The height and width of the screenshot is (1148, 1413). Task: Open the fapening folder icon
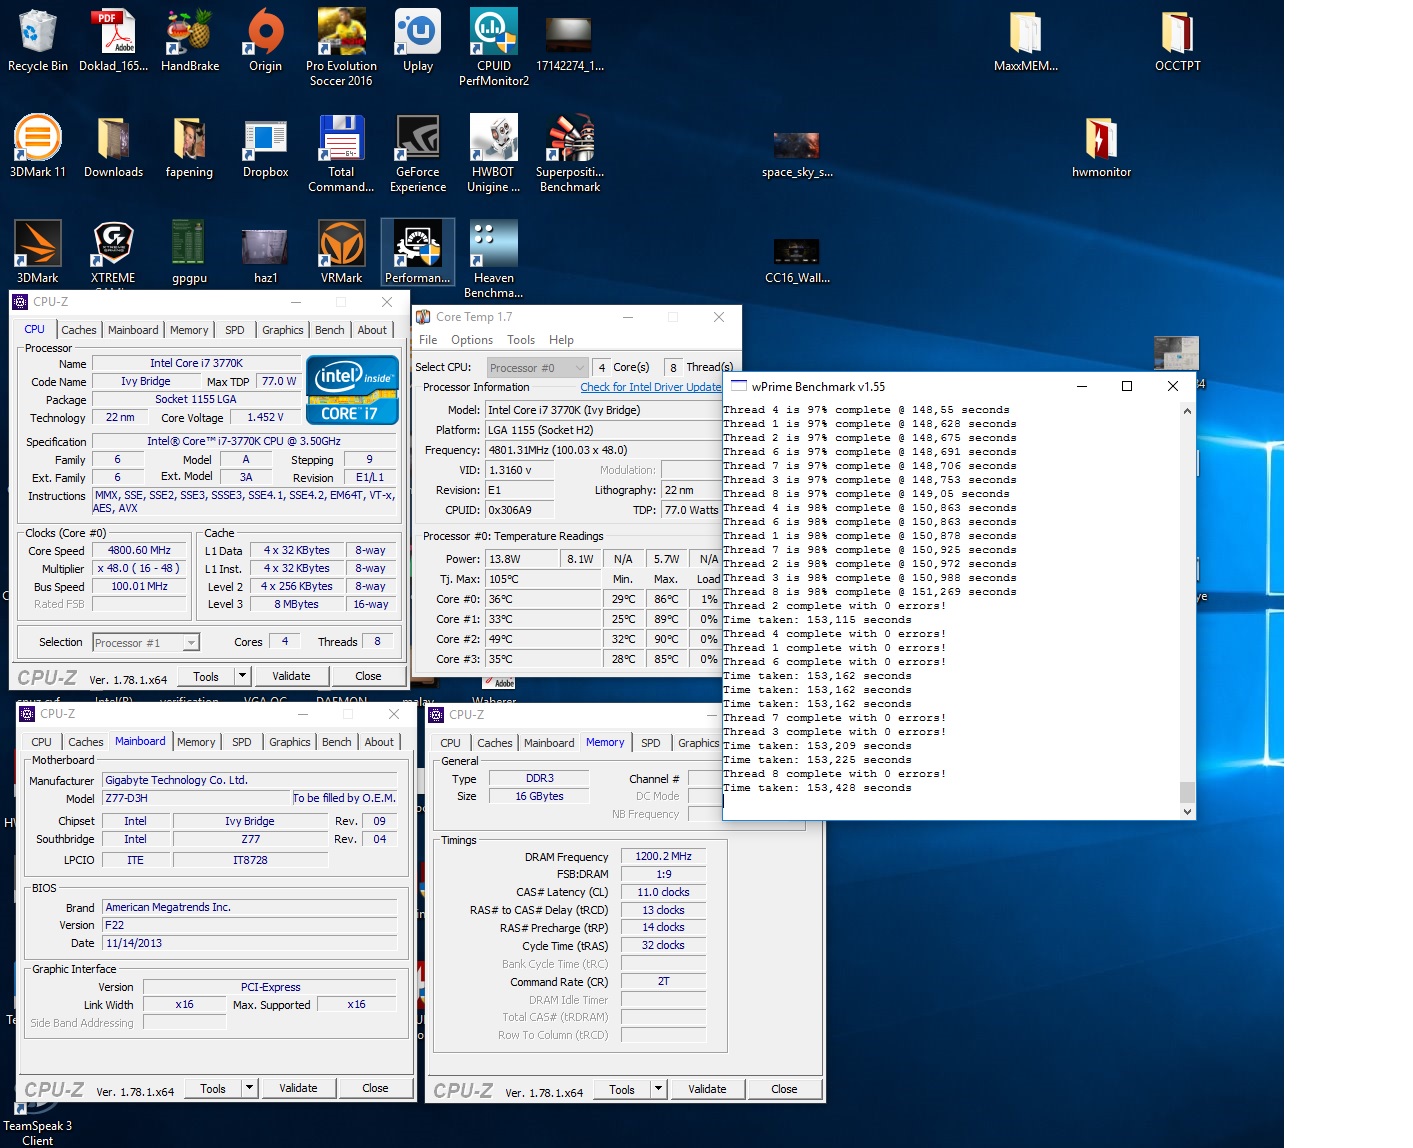coord(189,147)
